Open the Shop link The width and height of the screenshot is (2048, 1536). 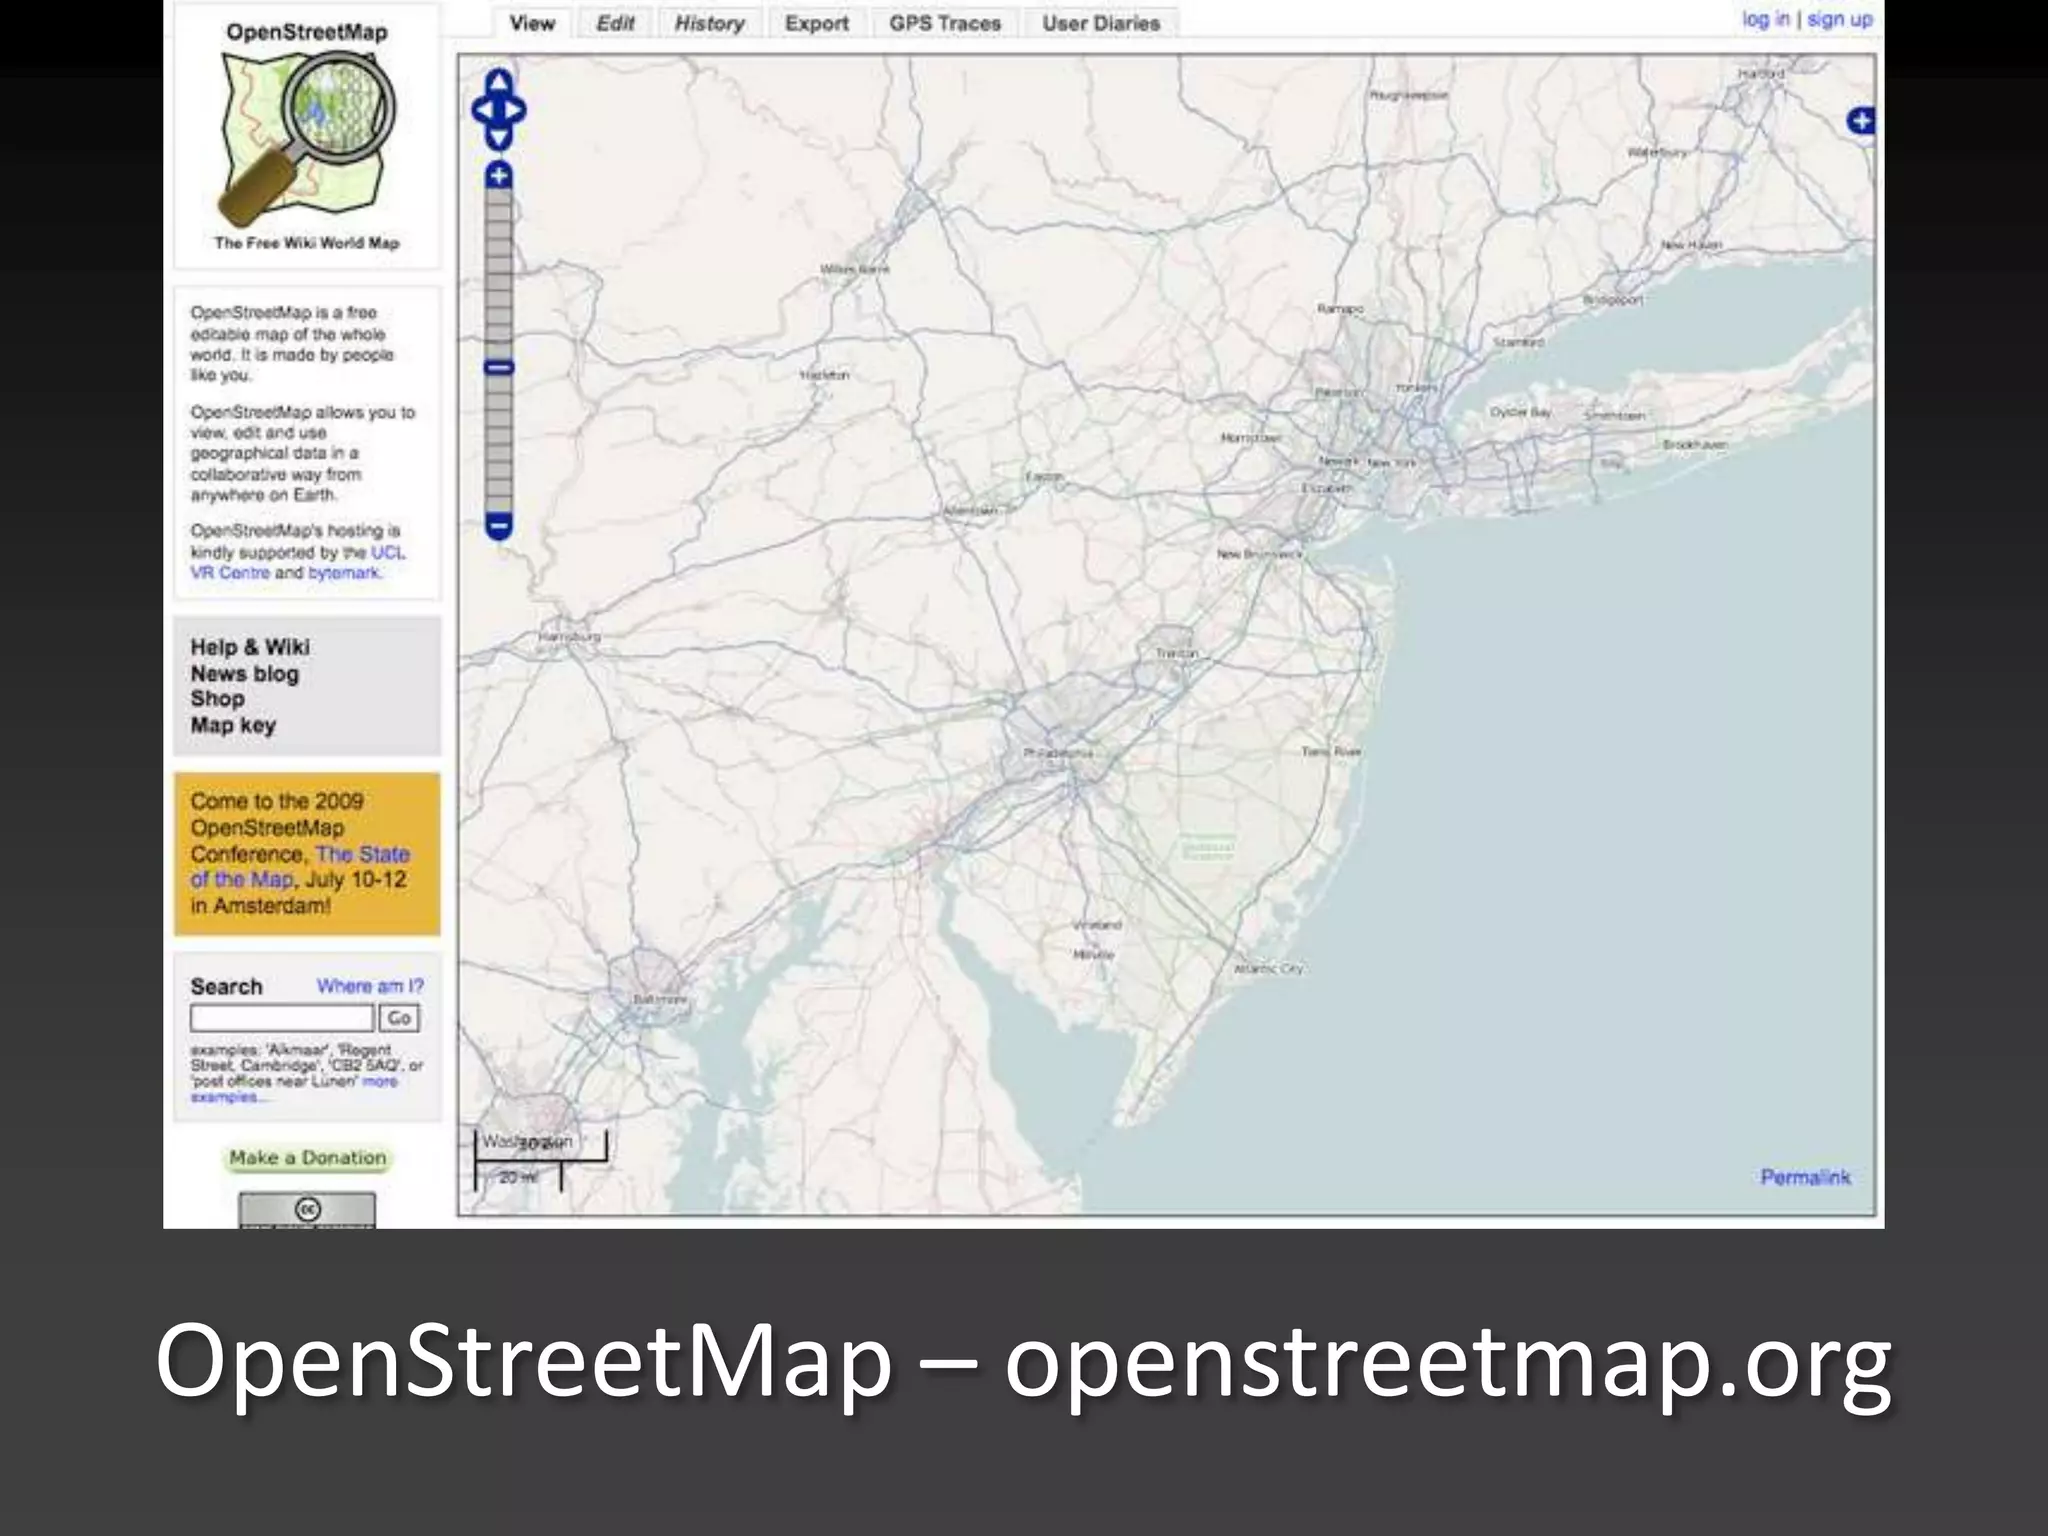pyautogui.click(x=217, y=699)
